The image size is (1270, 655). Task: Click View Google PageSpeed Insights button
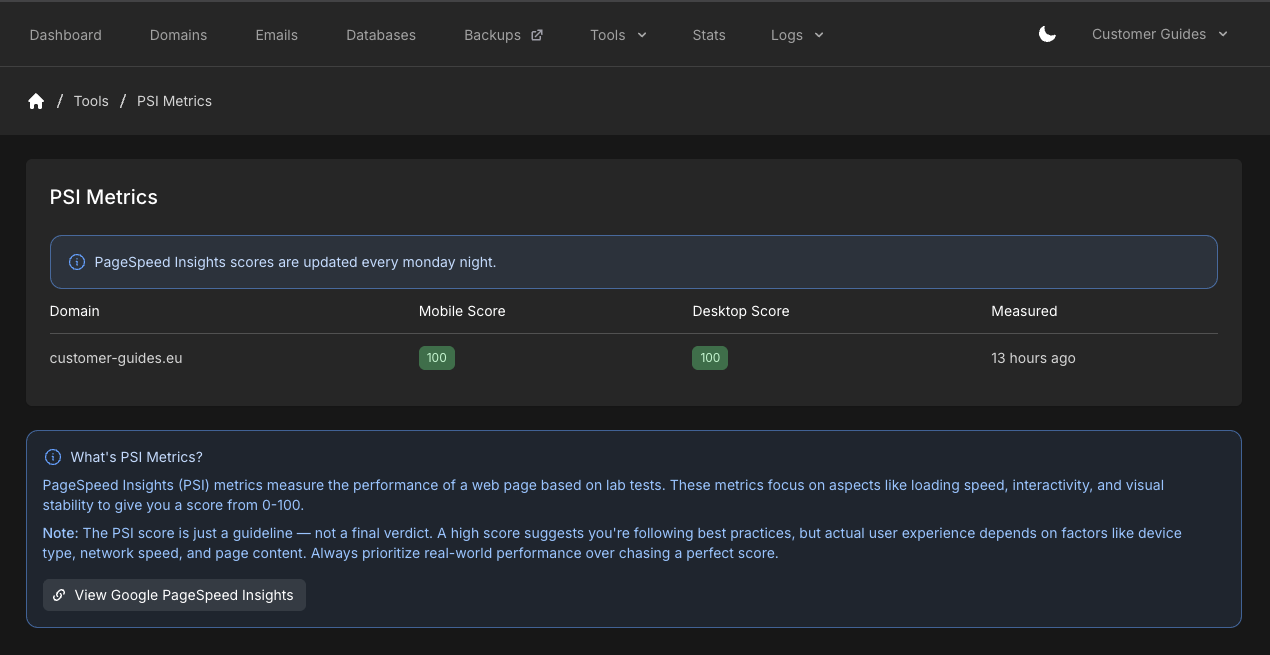(x=174, y=595)
